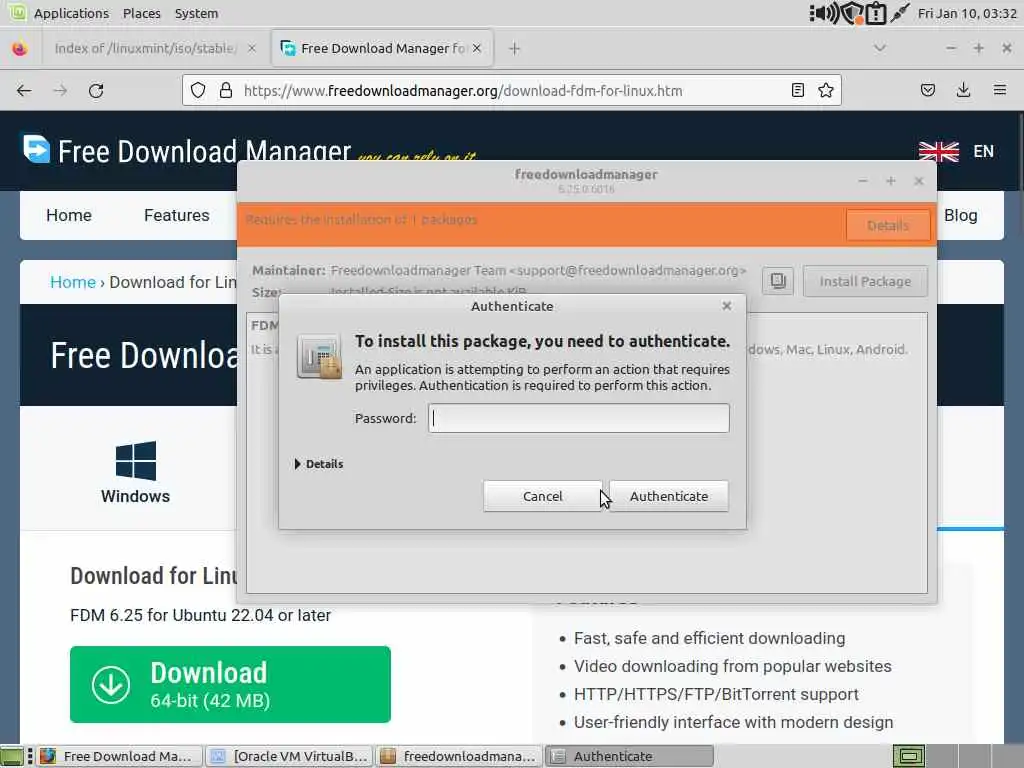Click the site padlock icon
1024x768 pixels.
226,91
